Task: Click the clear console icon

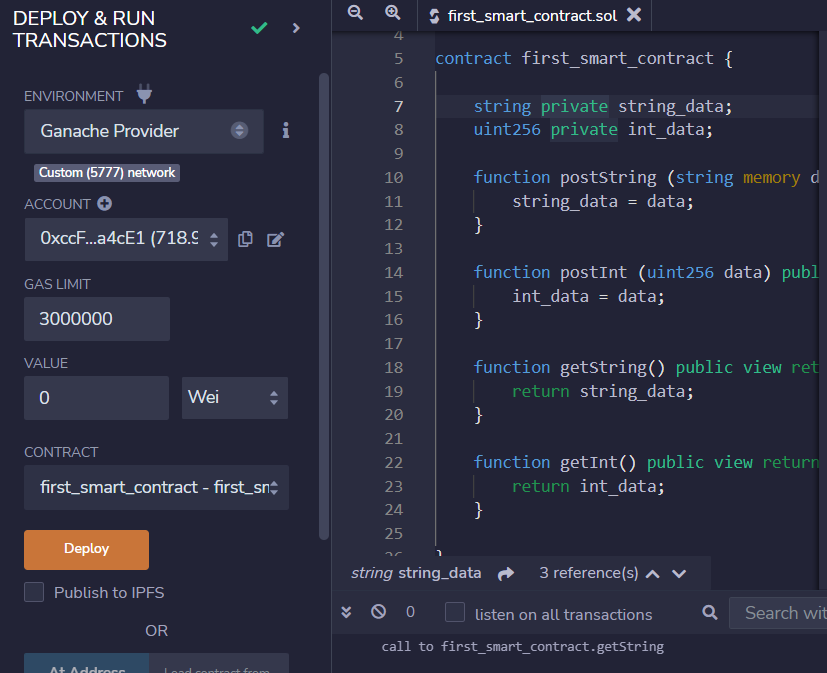Action: pos(378,612)
